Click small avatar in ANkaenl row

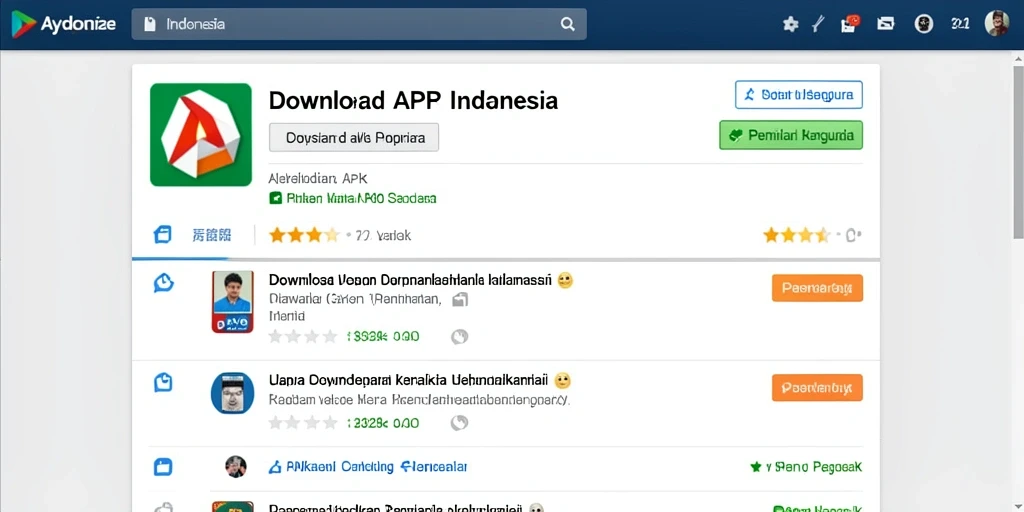click(x=236, y=467)
